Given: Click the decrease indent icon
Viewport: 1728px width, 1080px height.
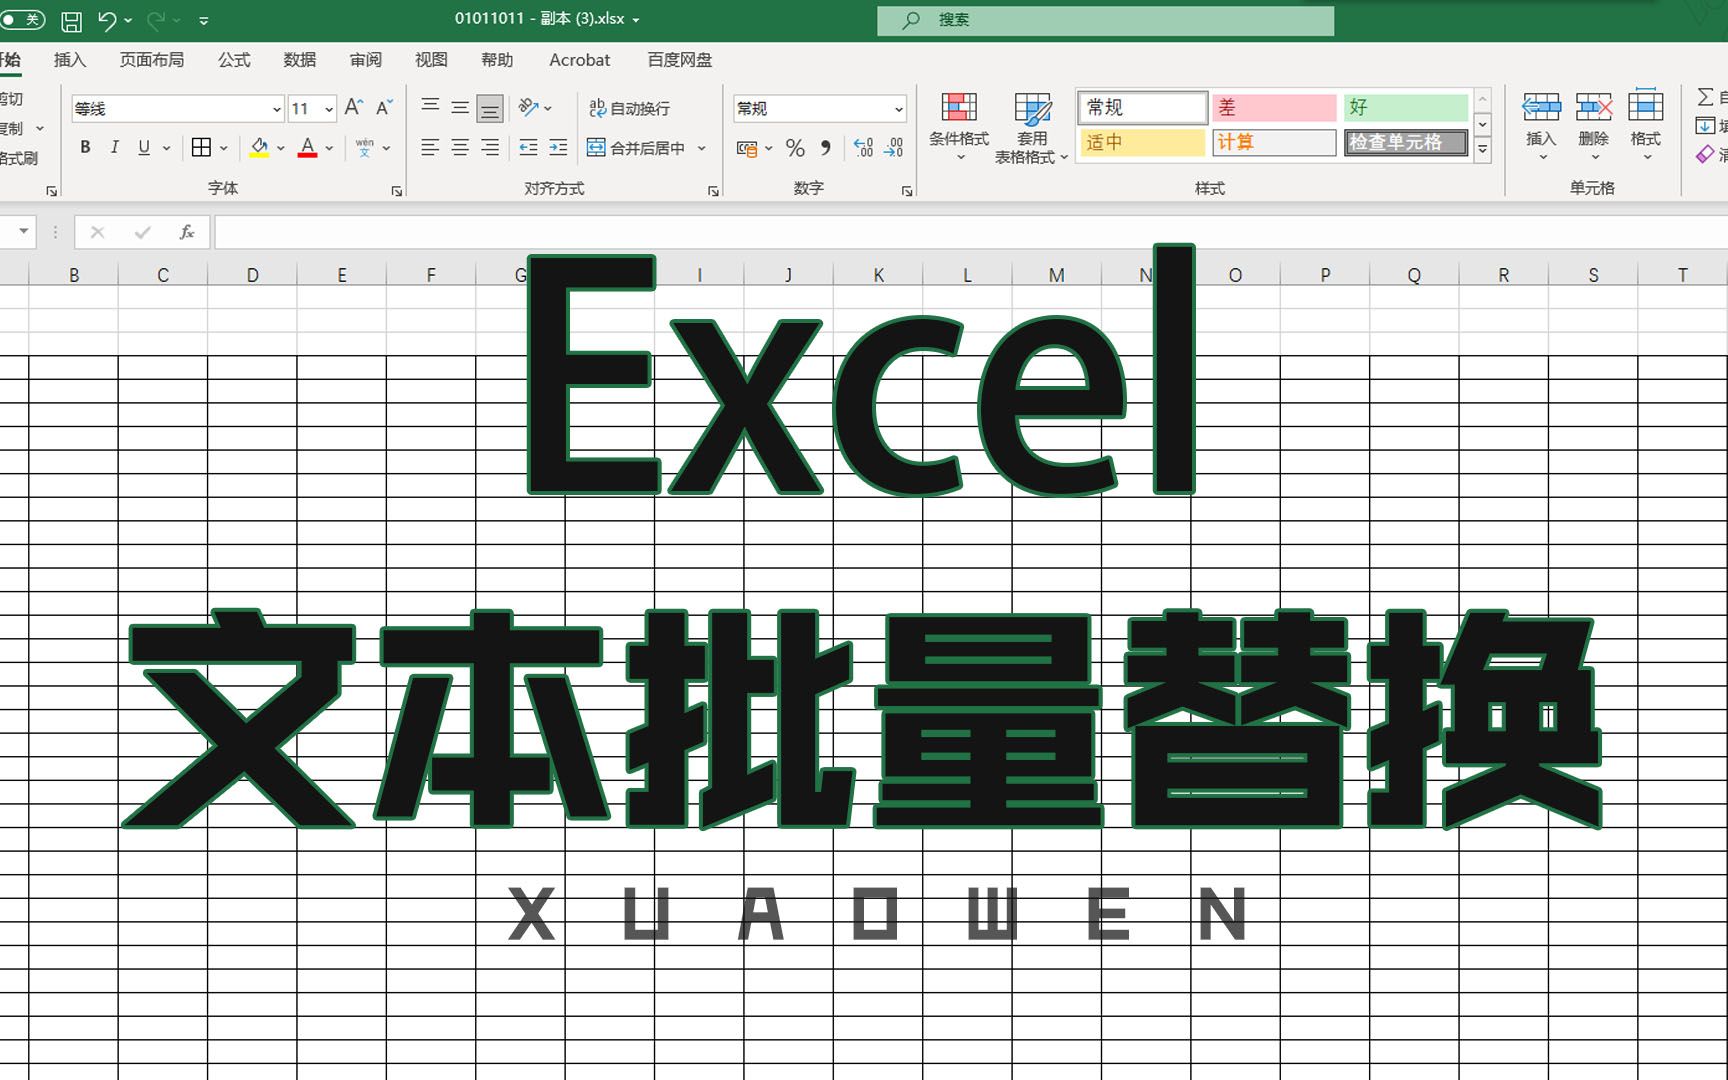Looking at the screenshot, I should (x=528, y=148).
